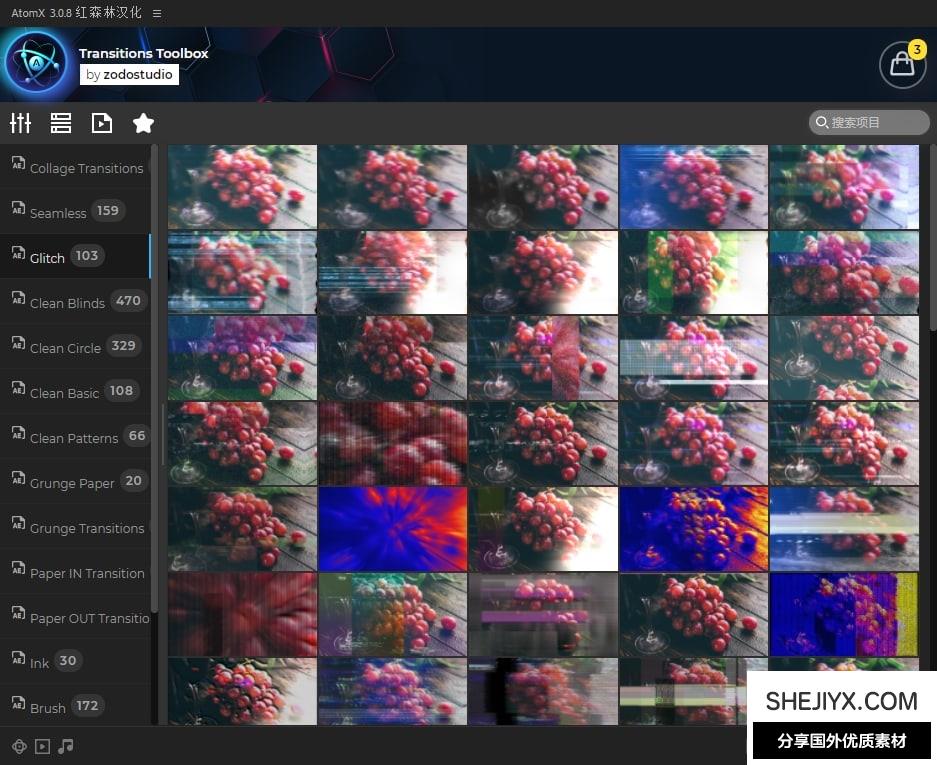Select the Seamless category
Image resolution: width=937 pixels, height=765 pixels.
[x=58, y=212]
